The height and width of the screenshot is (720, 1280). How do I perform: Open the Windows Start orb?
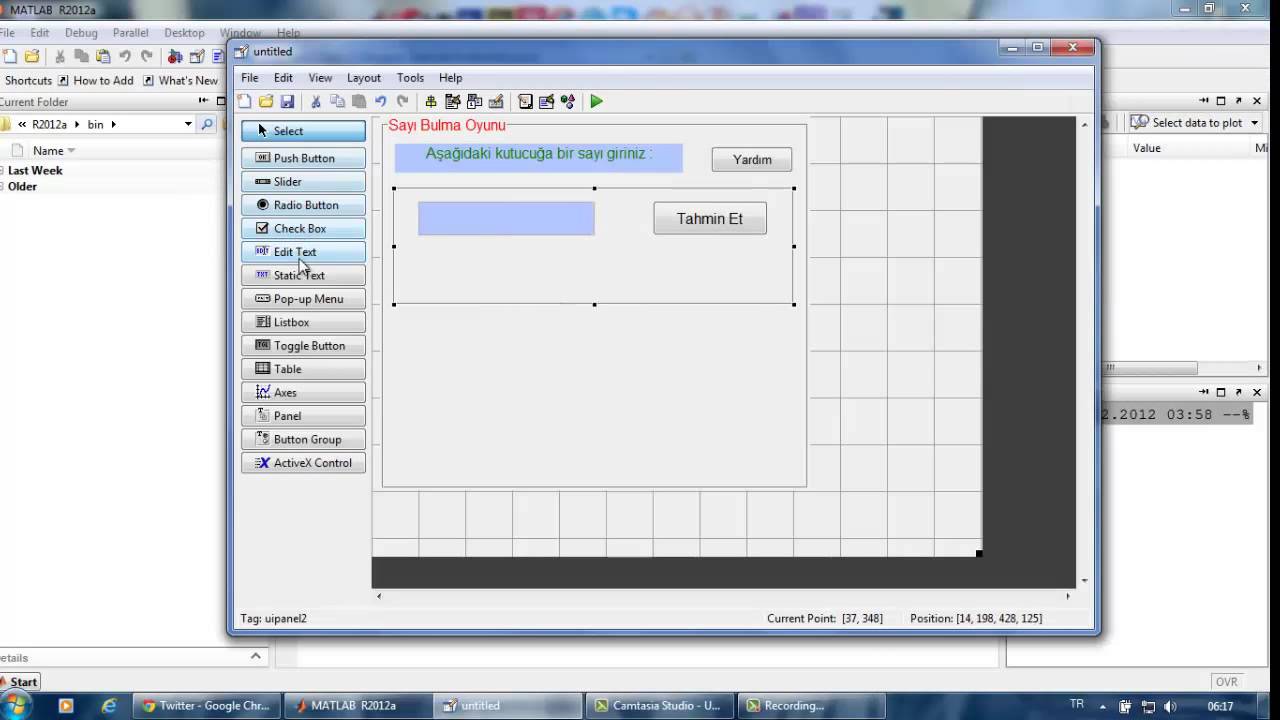coord(17,705)
